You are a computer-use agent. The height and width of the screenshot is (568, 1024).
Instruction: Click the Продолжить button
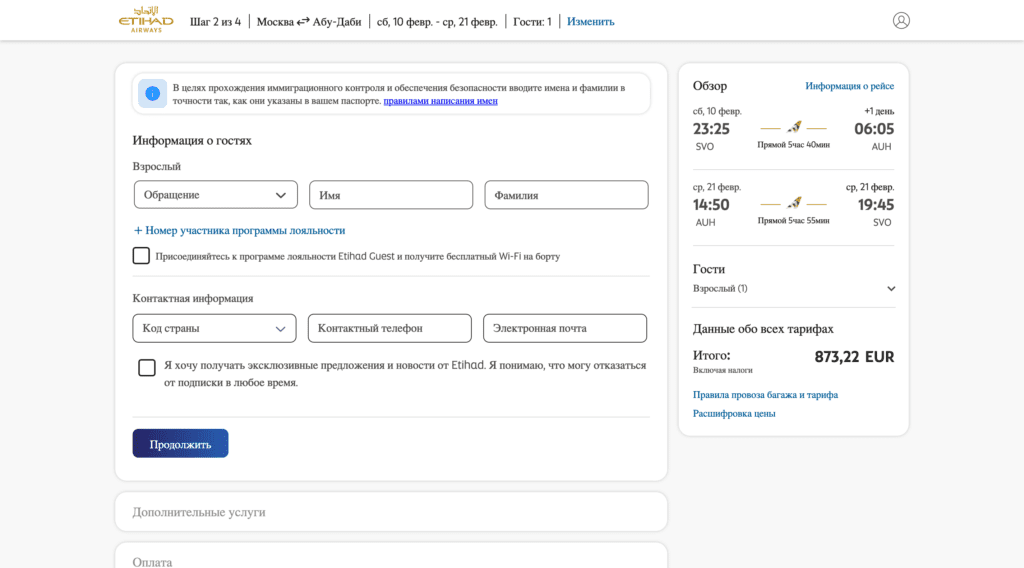click(180, 444)
